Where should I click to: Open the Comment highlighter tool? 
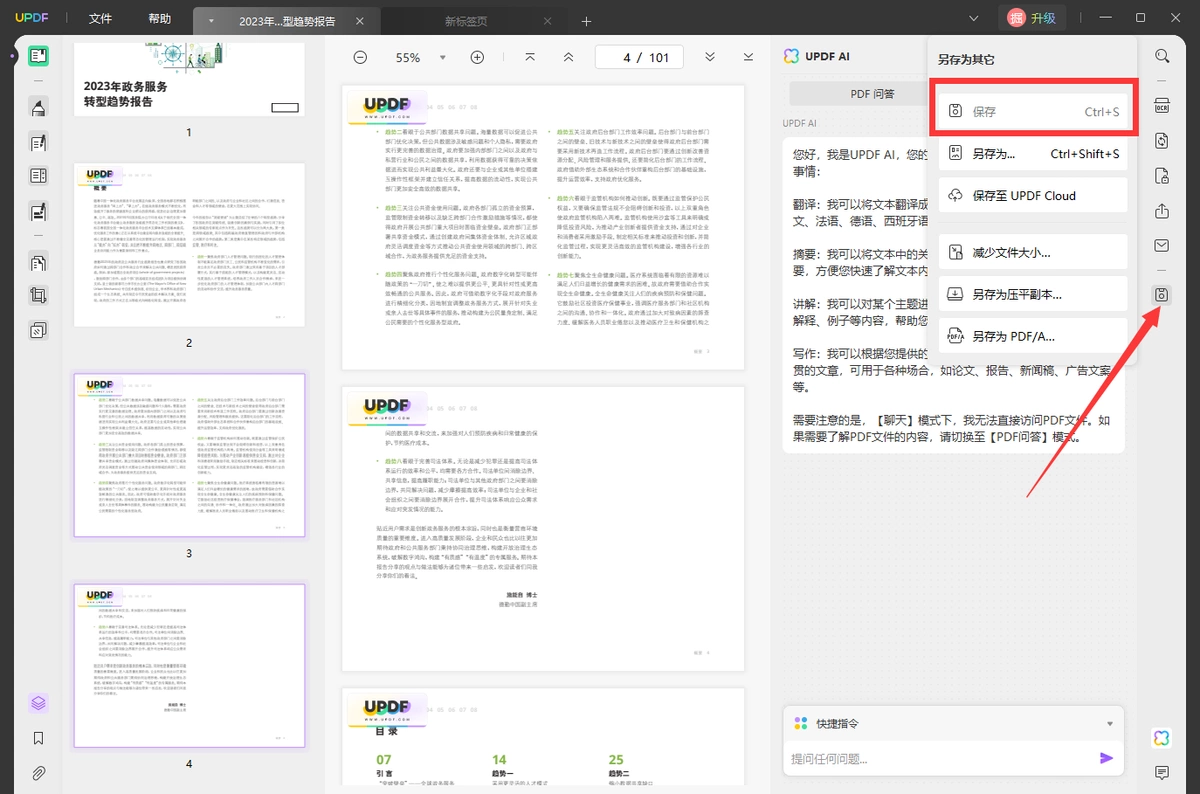click(x=38, y=107)
